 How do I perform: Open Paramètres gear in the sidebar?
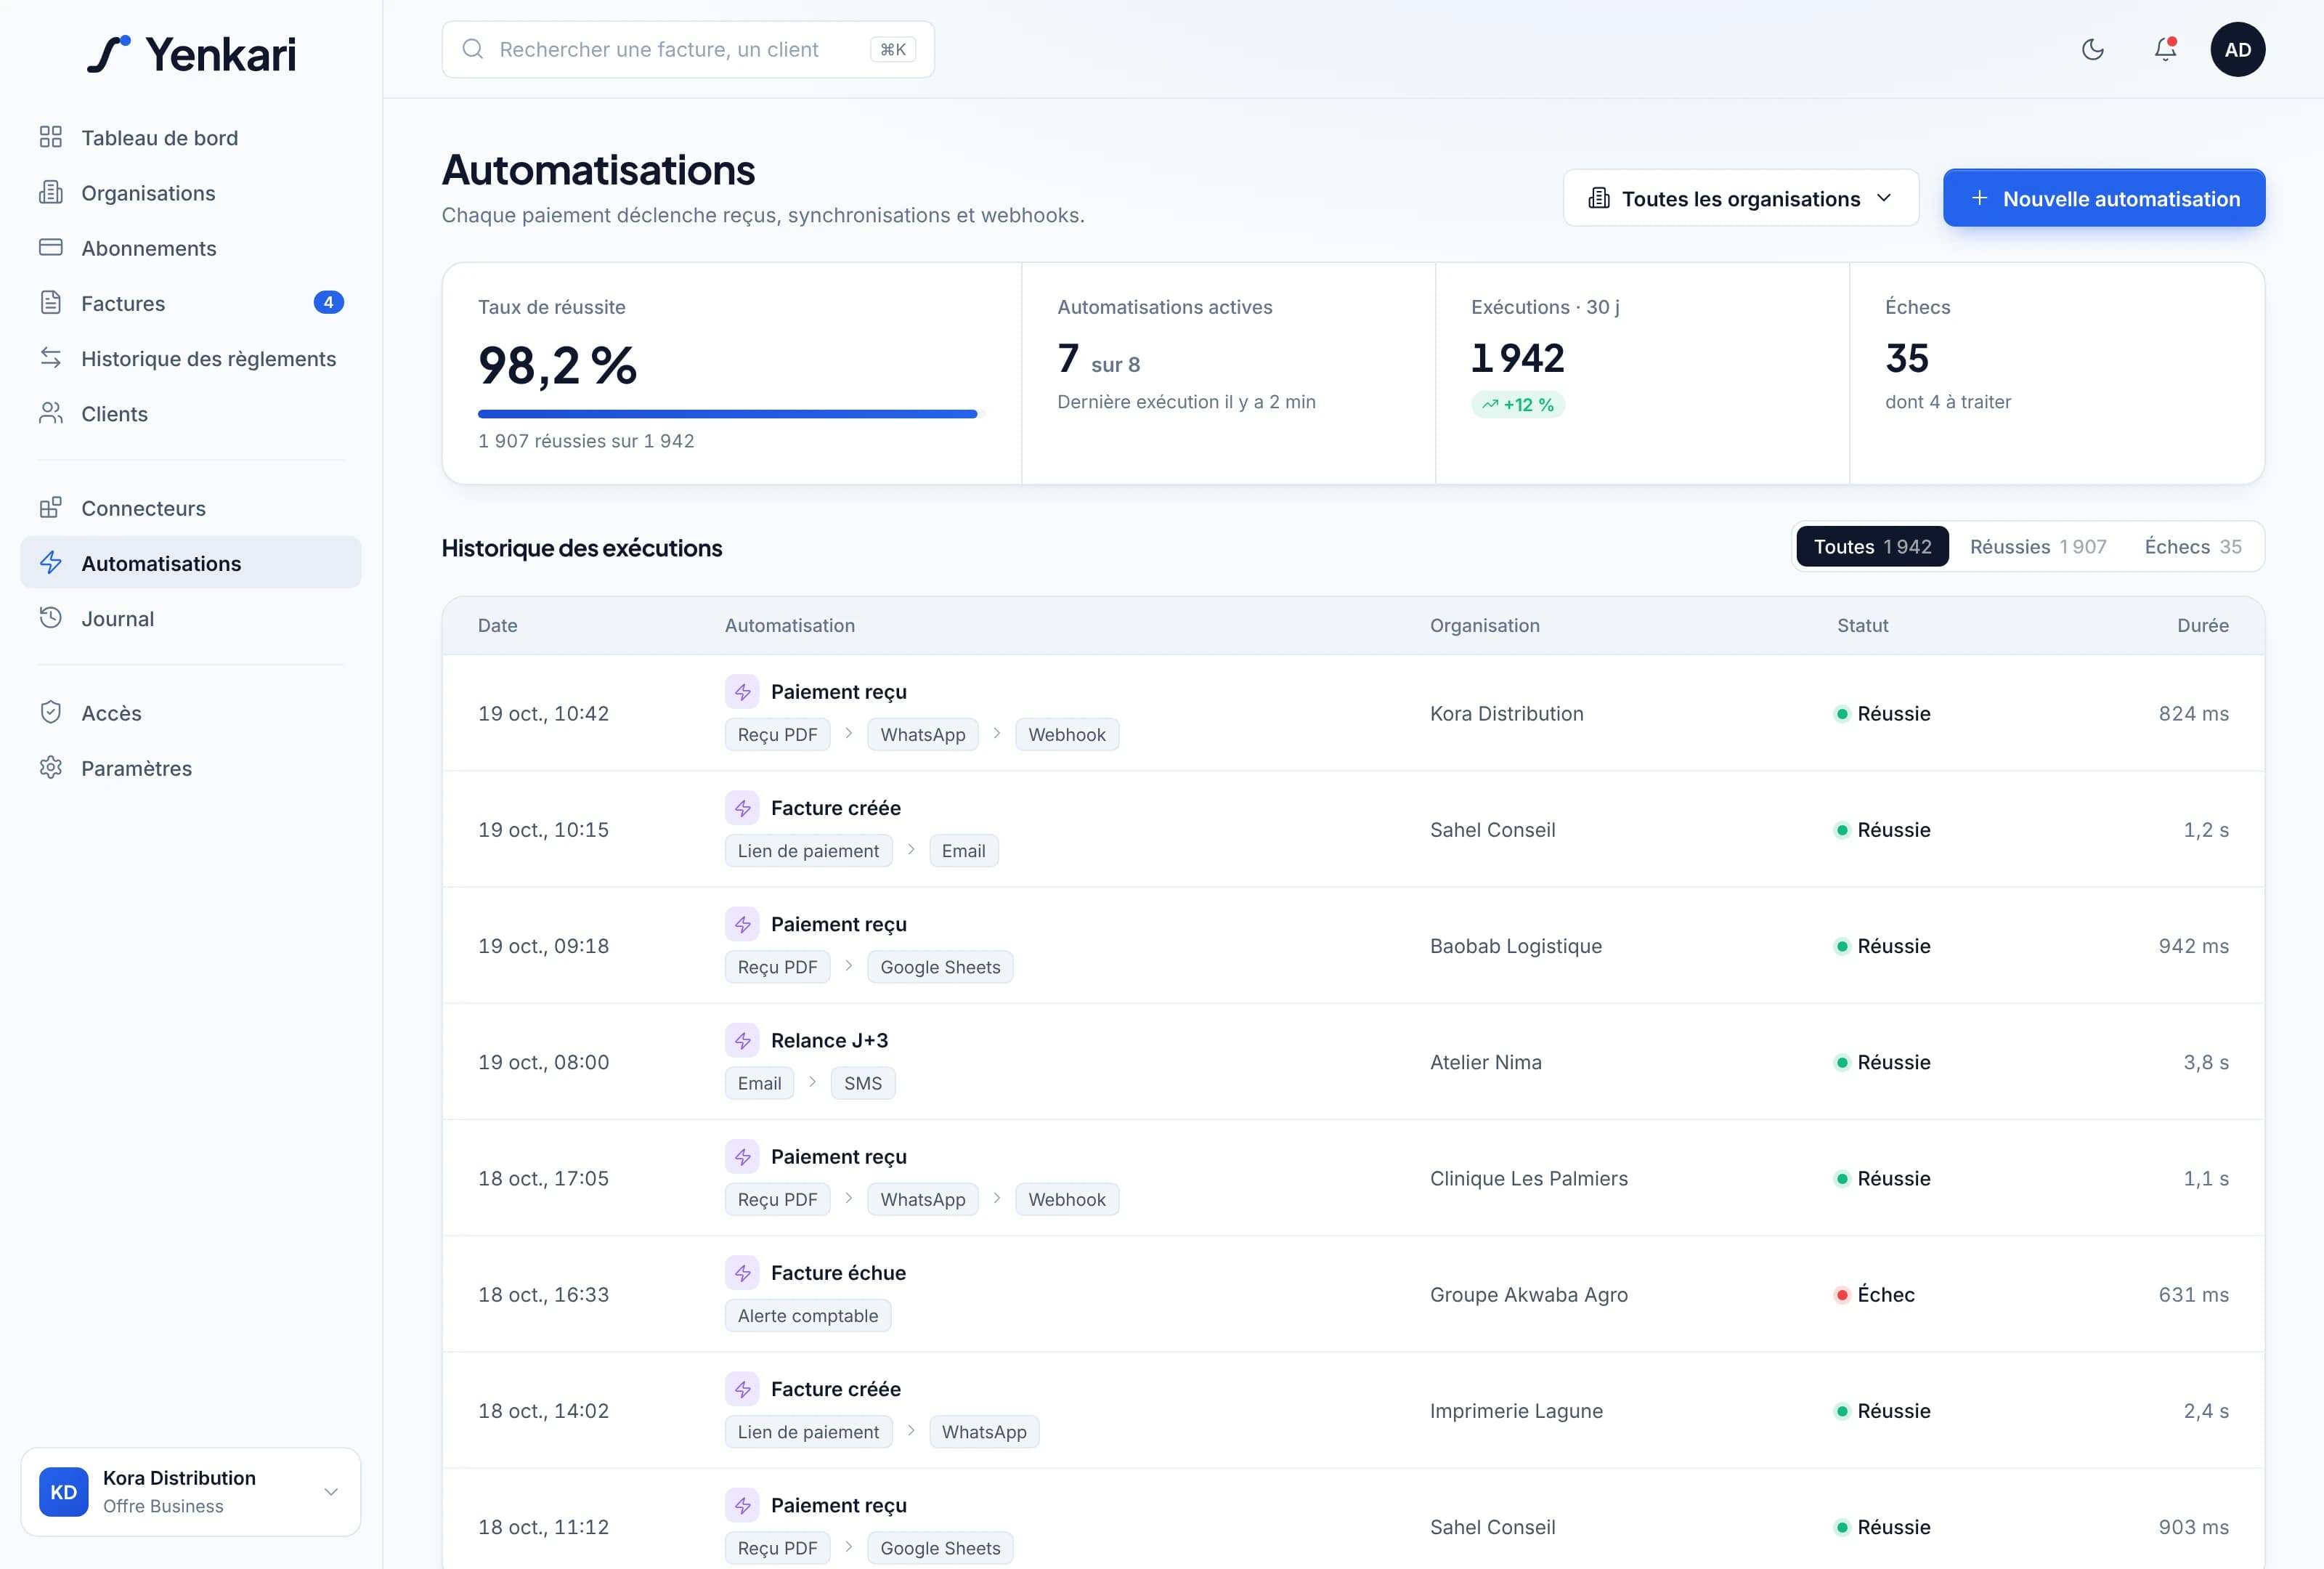[191, 768]
